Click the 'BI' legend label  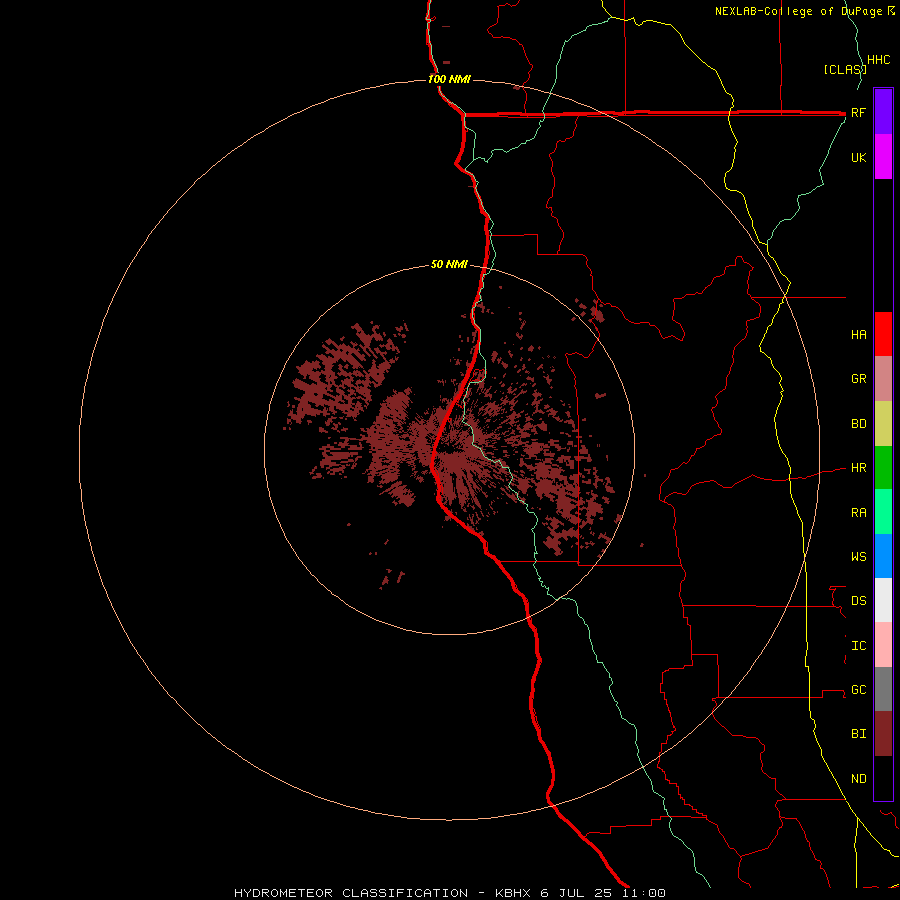click(858, 734)
